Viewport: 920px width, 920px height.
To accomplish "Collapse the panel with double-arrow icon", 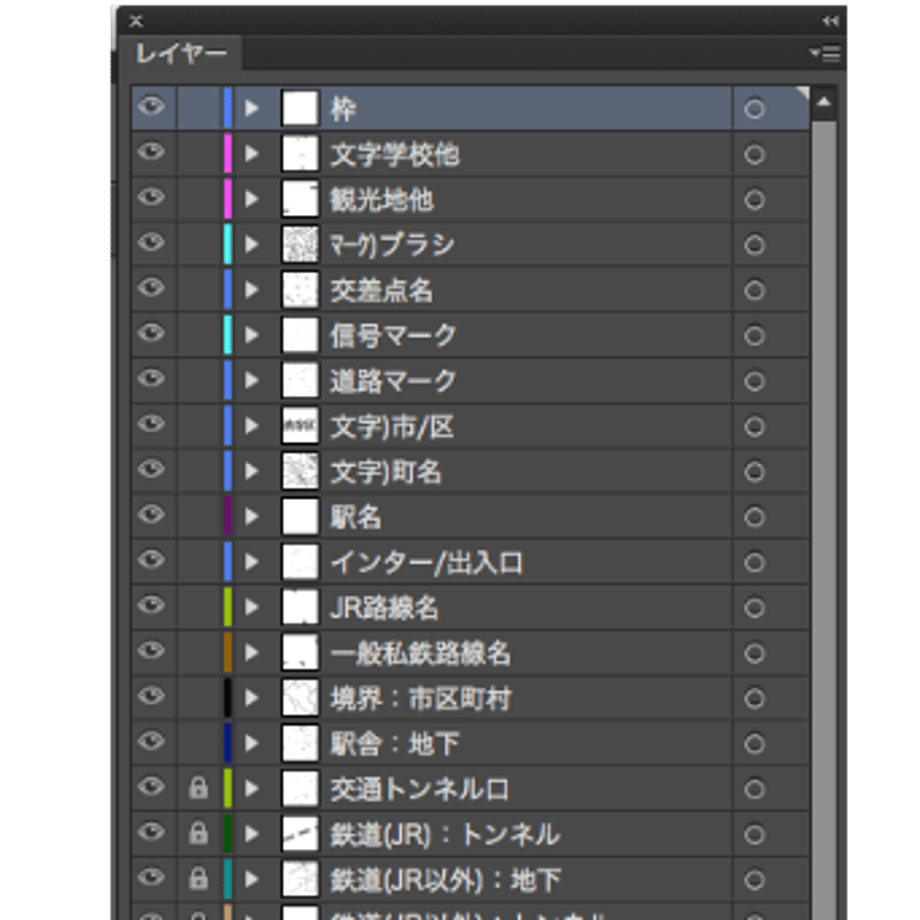I will pos(830,21).
